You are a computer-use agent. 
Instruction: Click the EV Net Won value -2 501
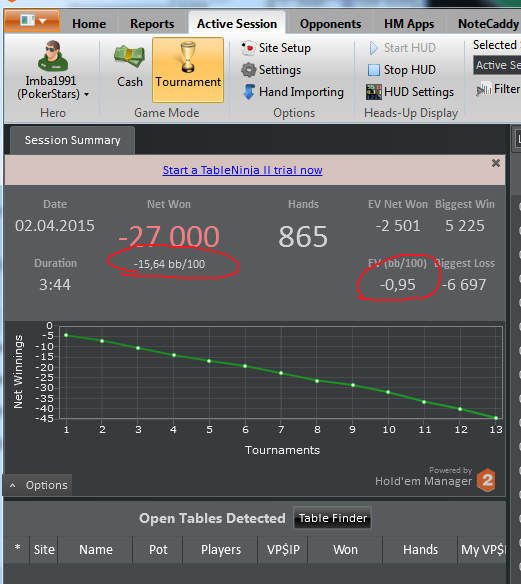pyautogui.click(x=398, y=226)
